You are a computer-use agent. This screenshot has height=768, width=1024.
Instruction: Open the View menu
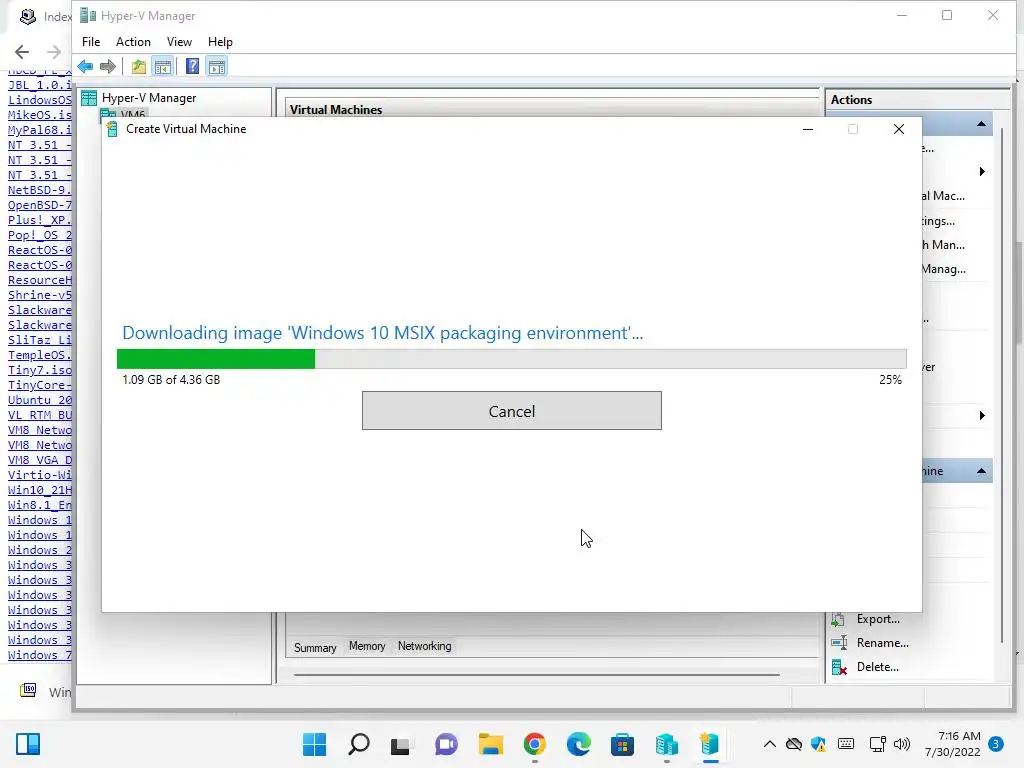coord(179,42)
